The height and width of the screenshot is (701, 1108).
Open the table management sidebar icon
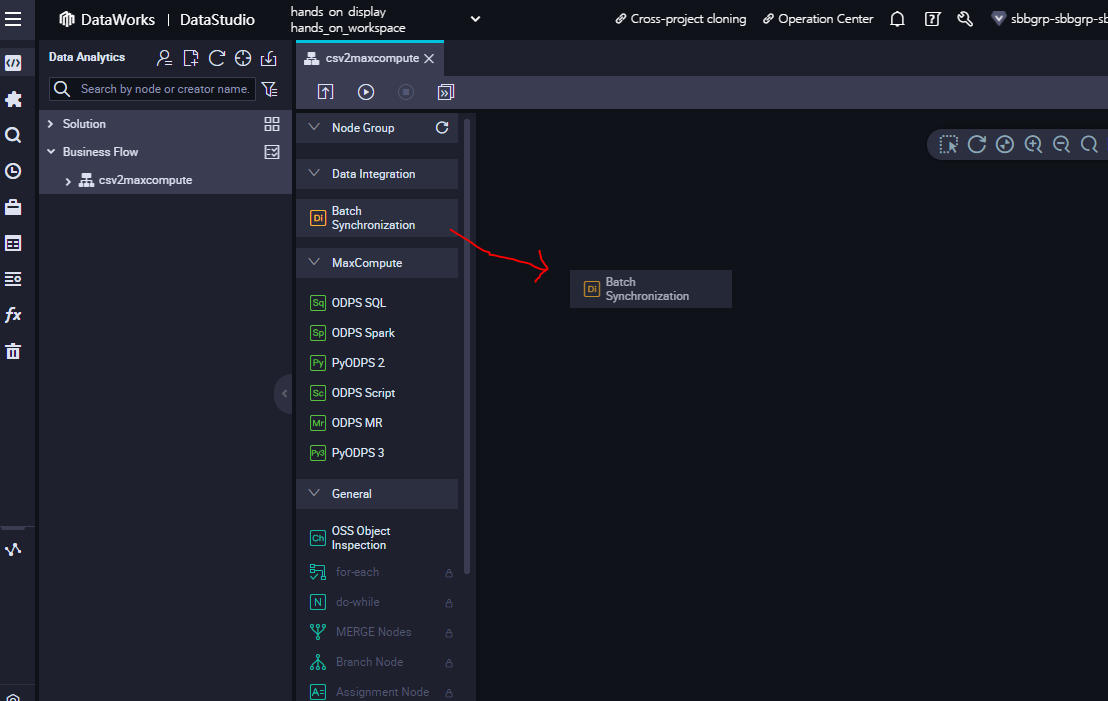tap(13, 243)
